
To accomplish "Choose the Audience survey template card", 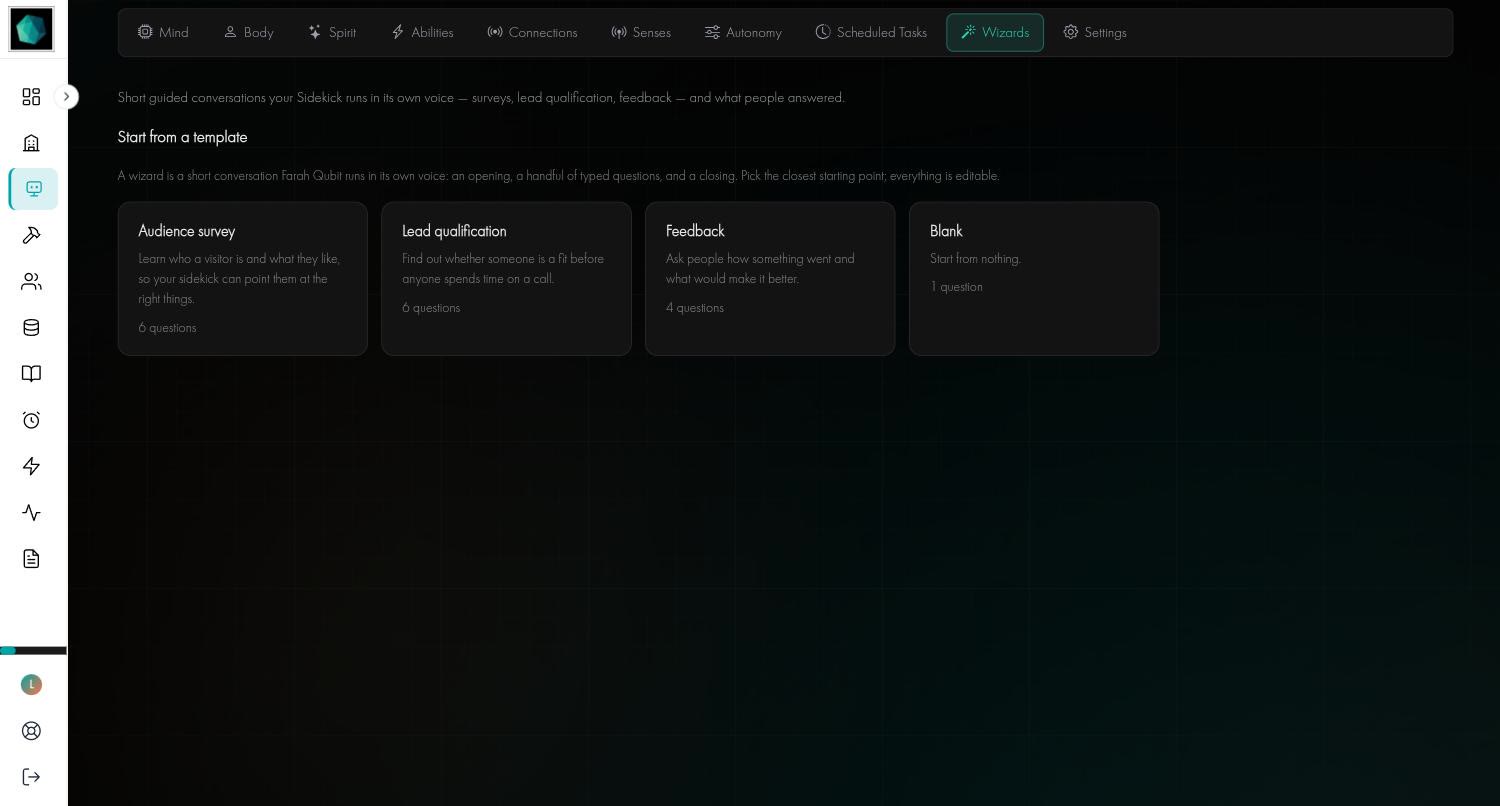I will (243, 279).
